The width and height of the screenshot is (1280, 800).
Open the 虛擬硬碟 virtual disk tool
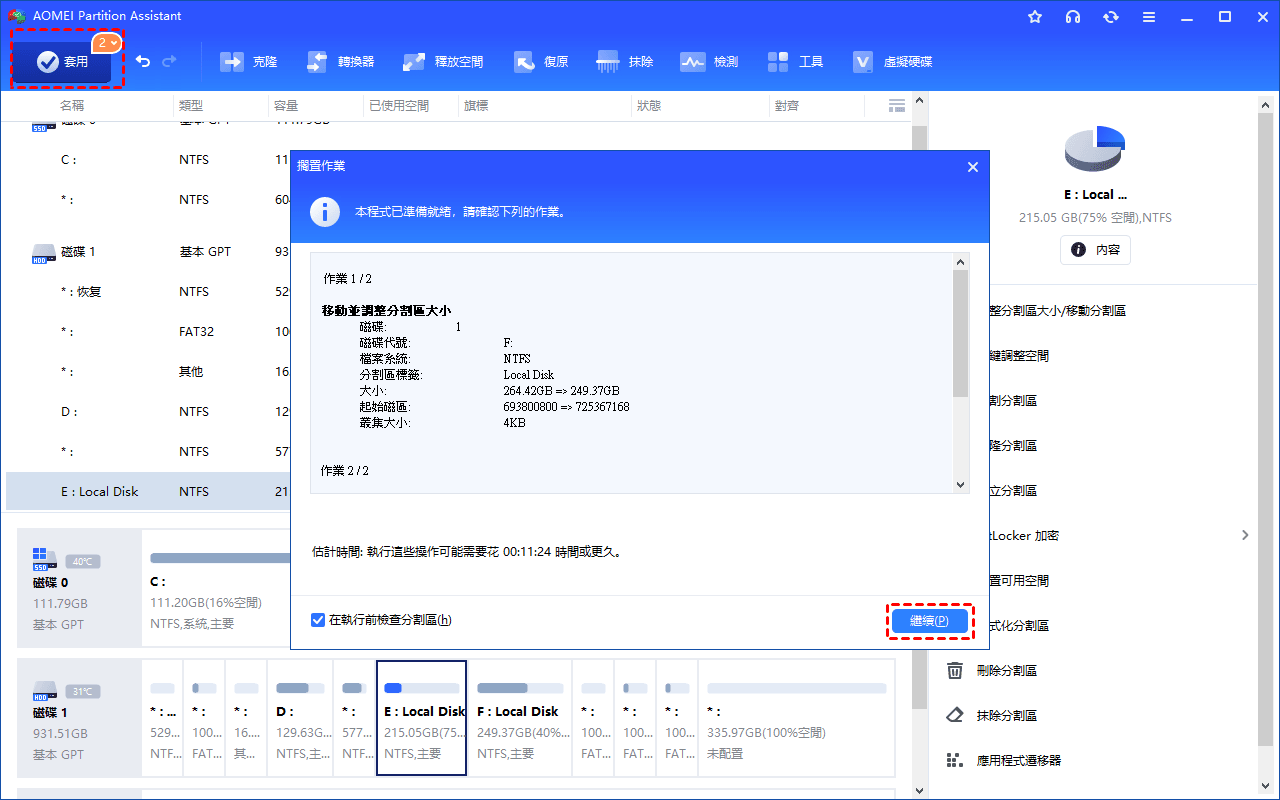click(x=892, y=62)
